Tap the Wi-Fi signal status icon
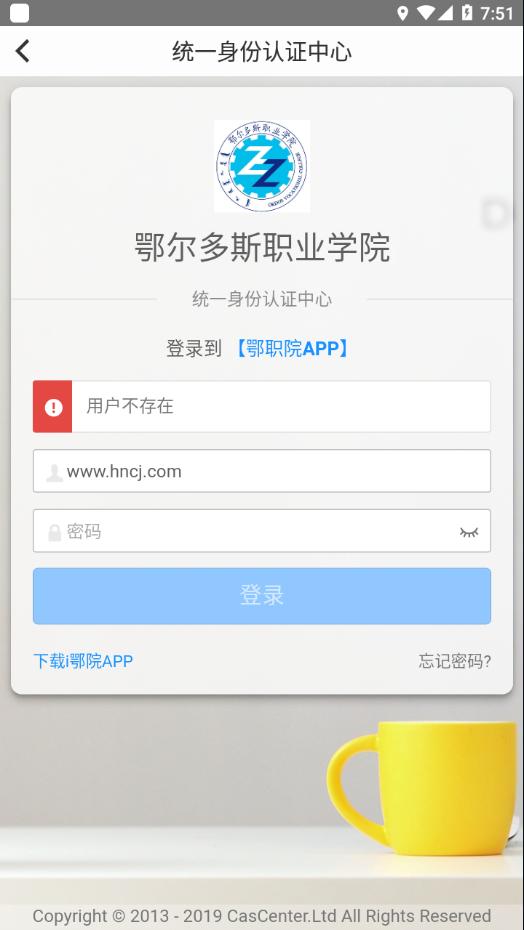The height and width of the screenshot is (930, 524). pos(425,13)
